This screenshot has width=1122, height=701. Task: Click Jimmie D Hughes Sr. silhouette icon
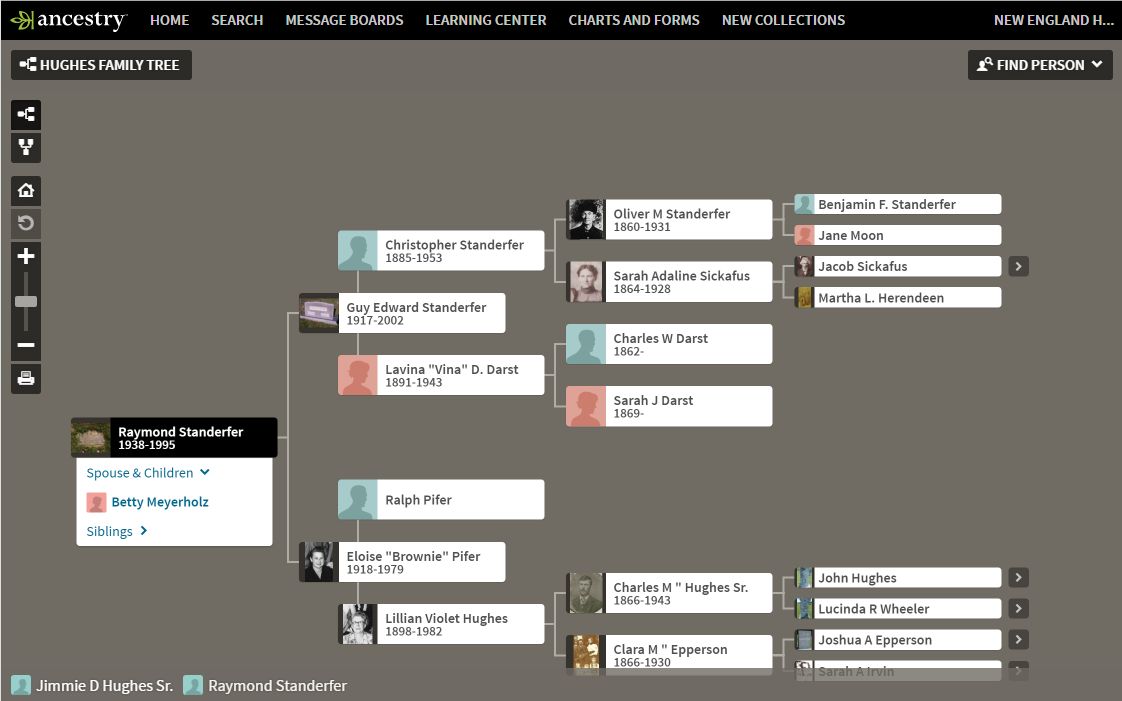(x=21, y=685)
